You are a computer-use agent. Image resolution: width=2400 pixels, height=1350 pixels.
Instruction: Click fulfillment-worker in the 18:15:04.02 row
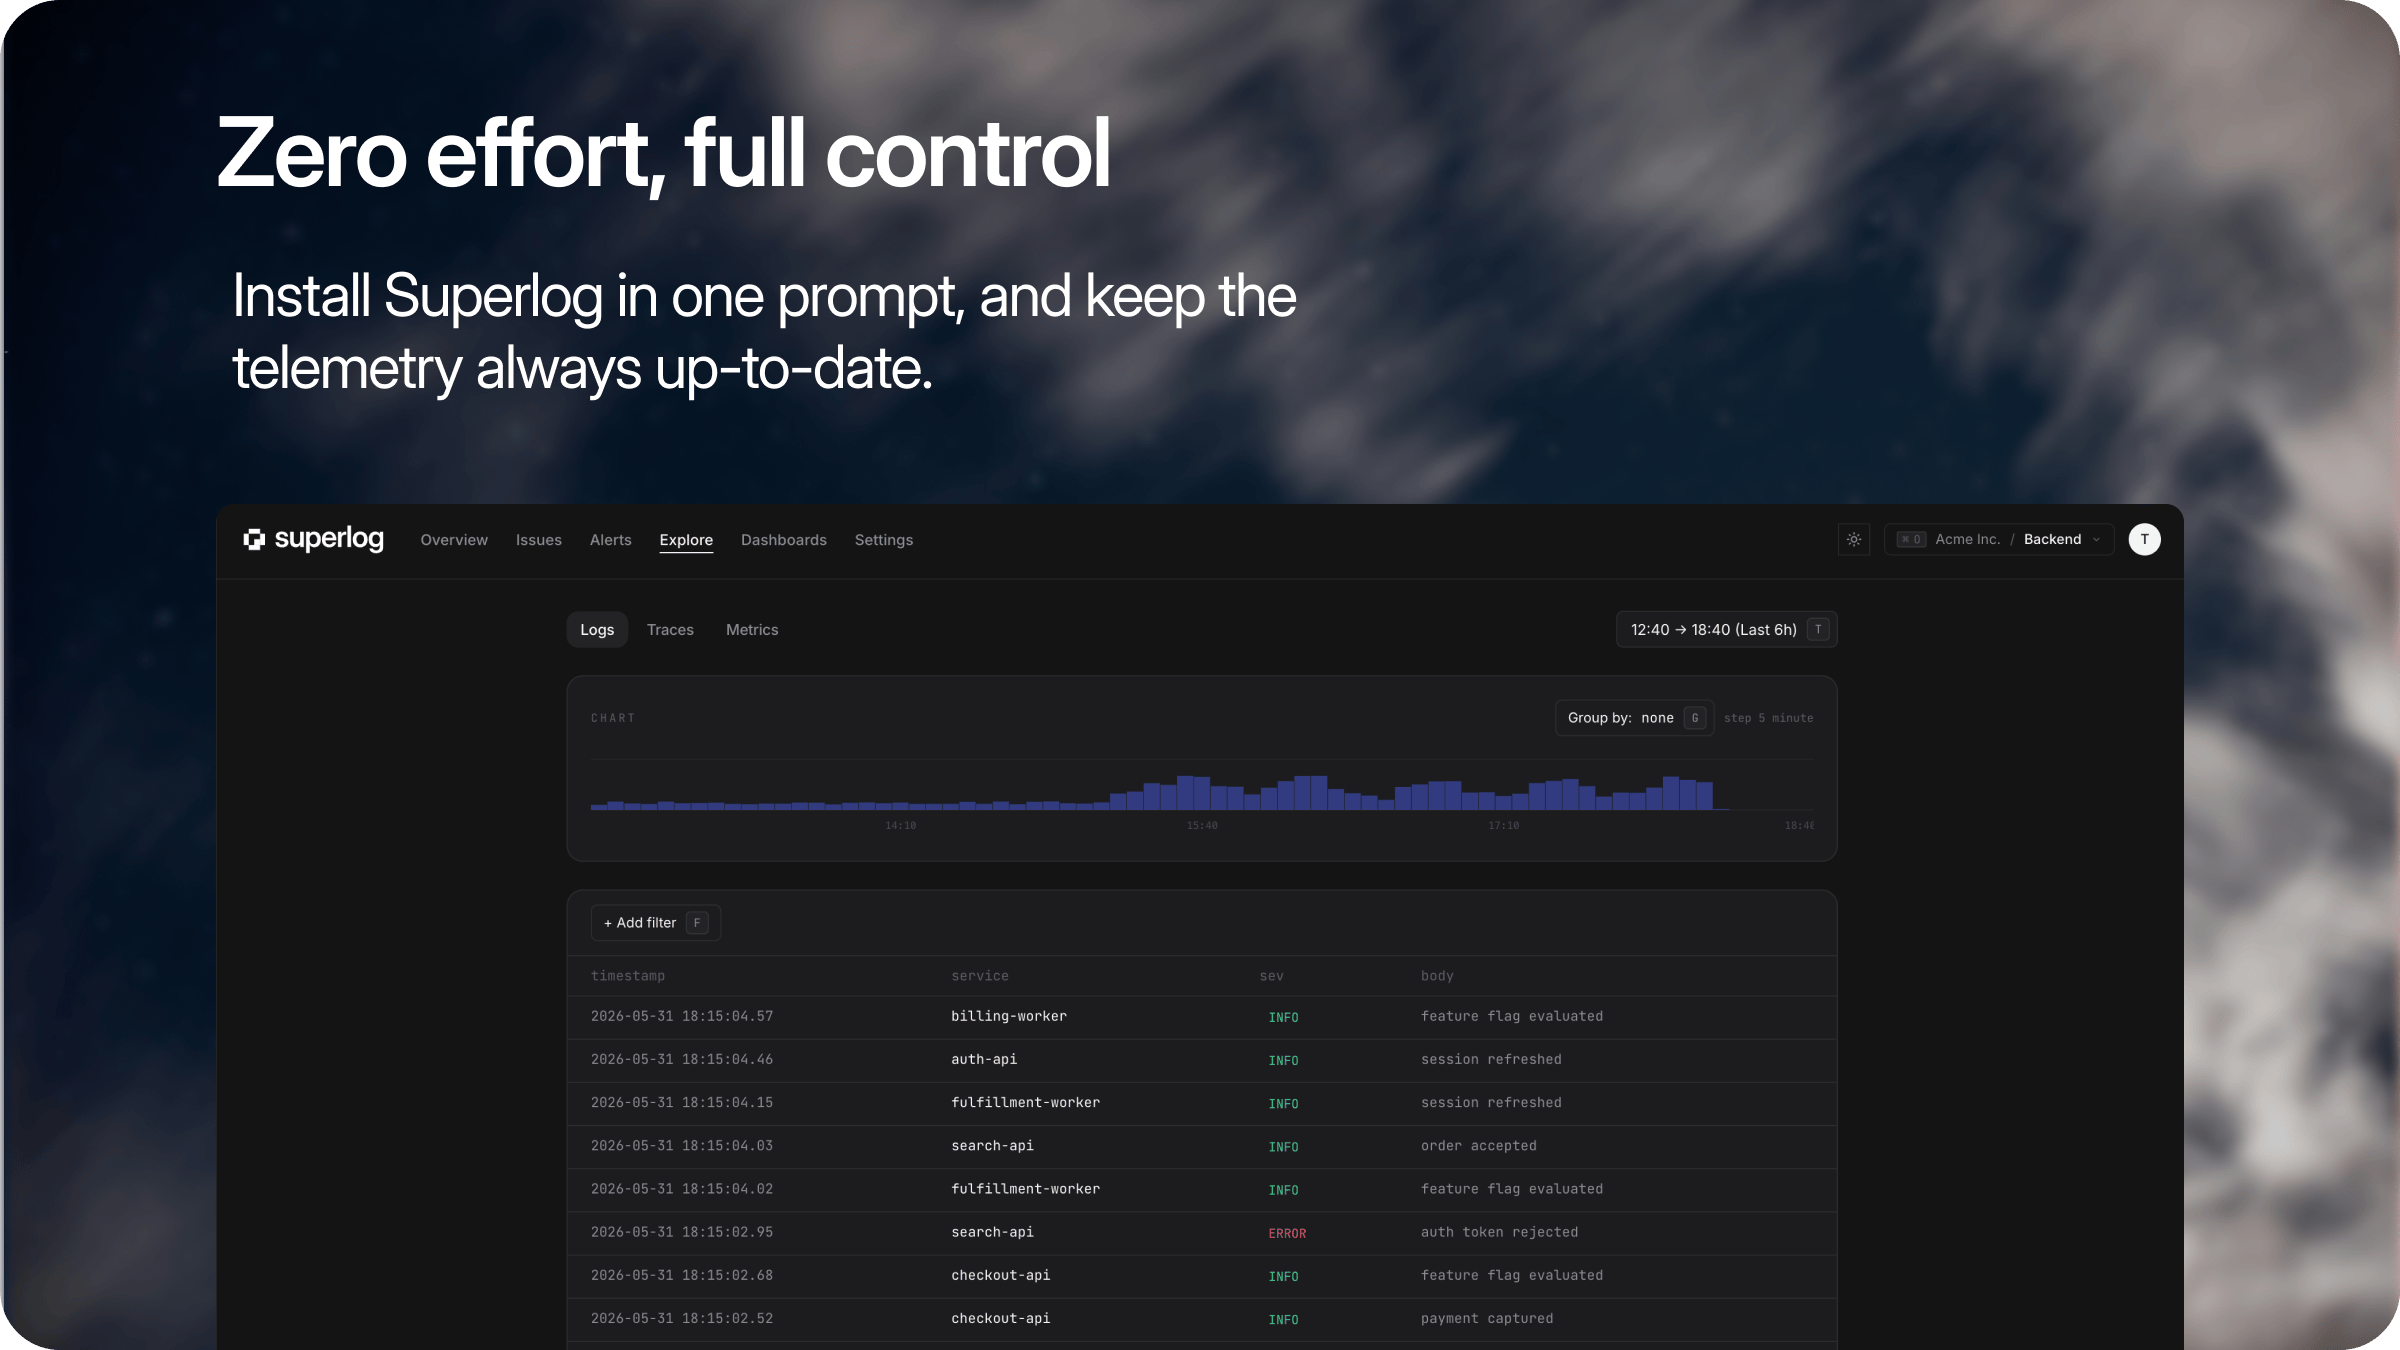coord(1025,1189)
